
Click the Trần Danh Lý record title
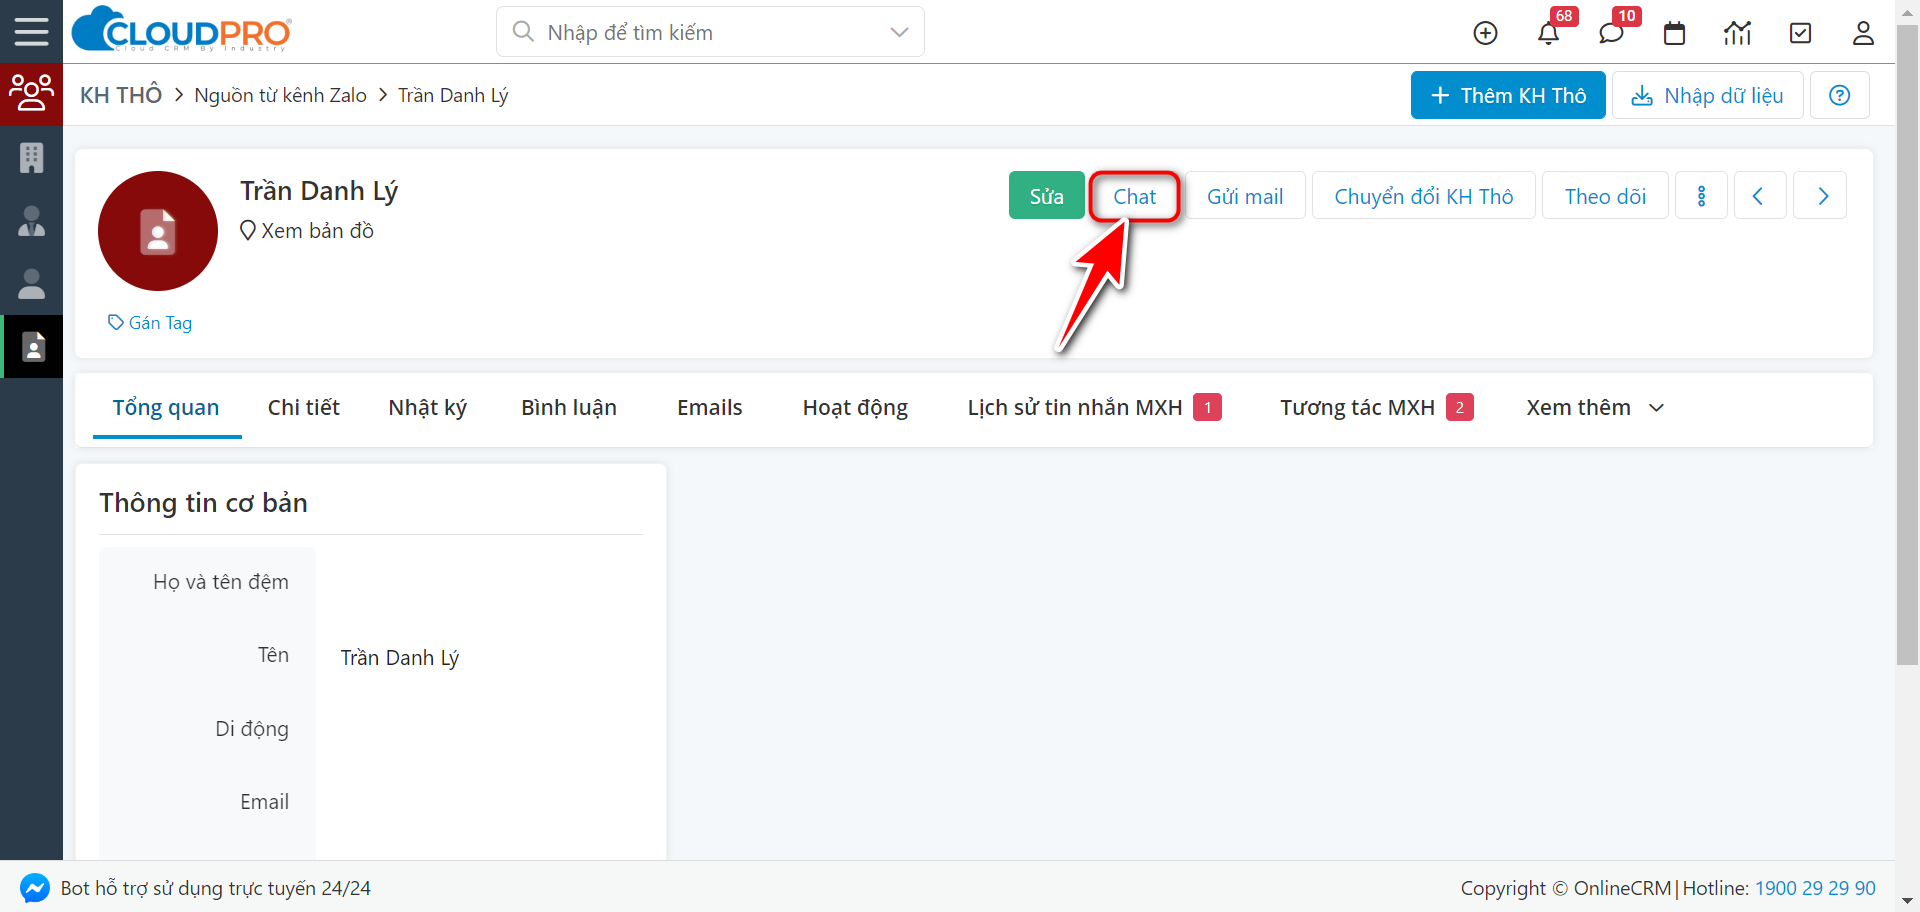319,191
